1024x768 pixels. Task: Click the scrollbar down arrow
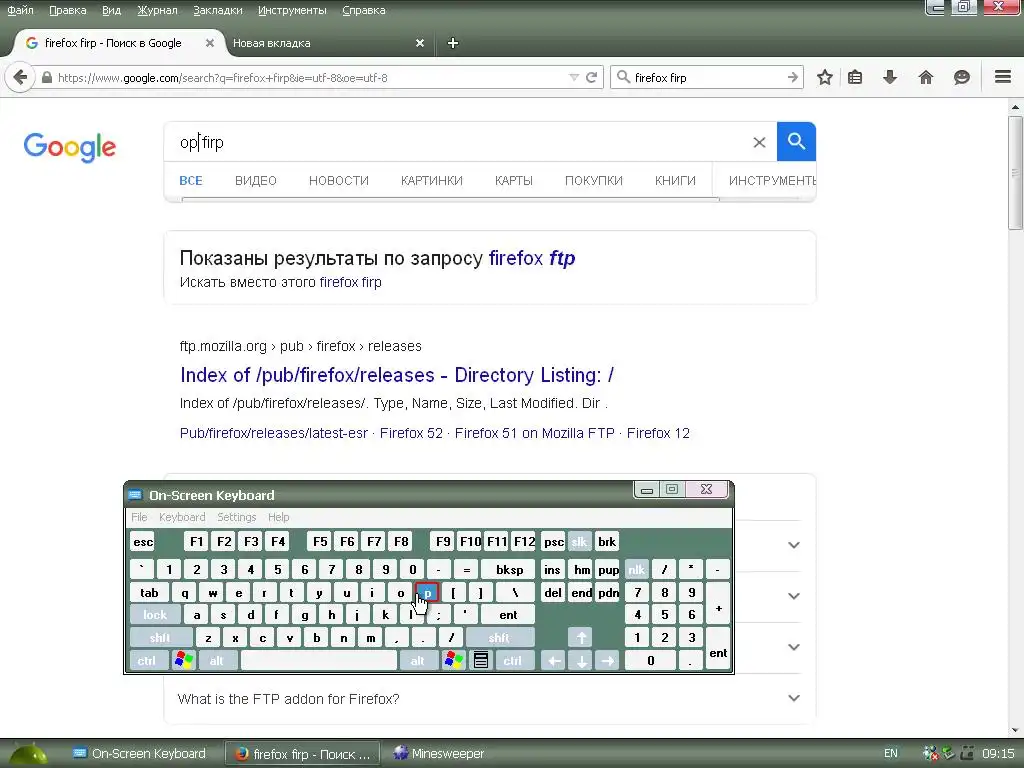click(x=1015, y=730)
